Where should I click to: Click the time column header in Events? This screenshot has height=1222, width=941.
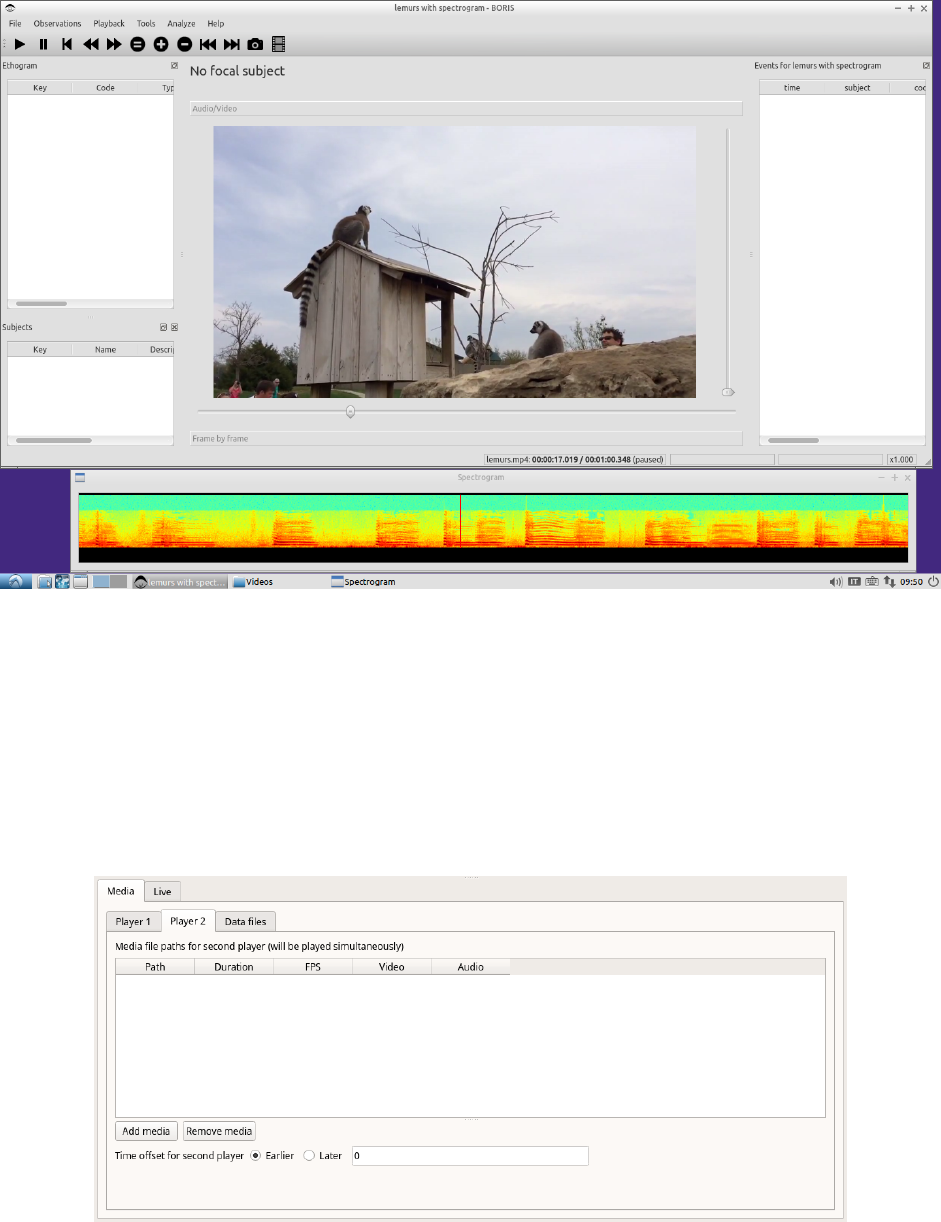(x=792, y=88)
